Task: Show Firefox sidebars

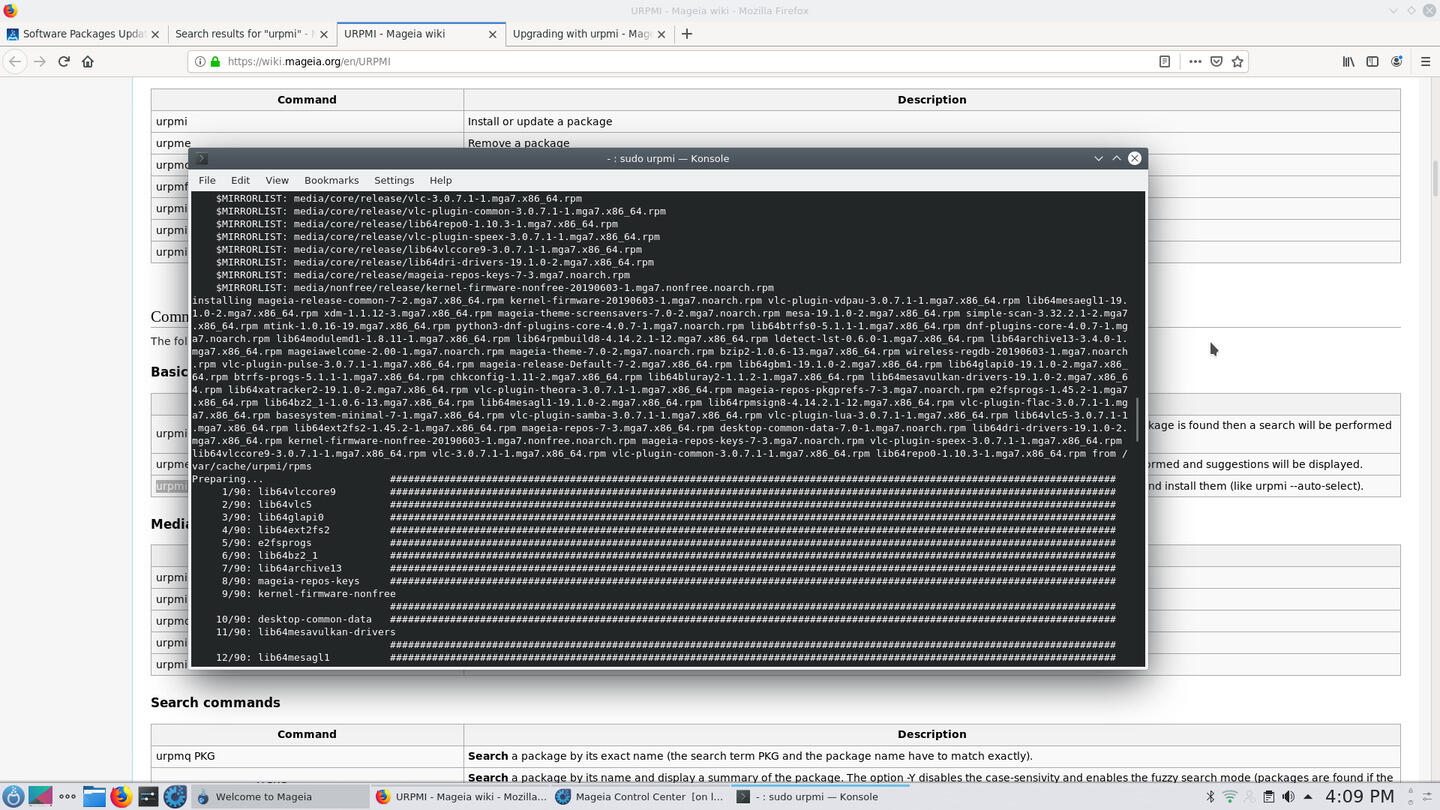Action: click(x=1372, y=61)
